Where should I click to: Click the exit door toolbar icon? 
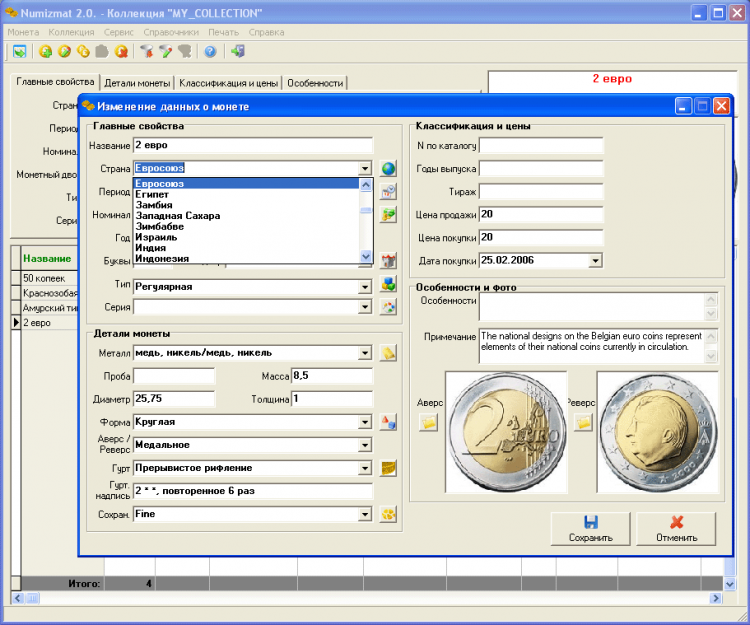[x=238, y=51]
